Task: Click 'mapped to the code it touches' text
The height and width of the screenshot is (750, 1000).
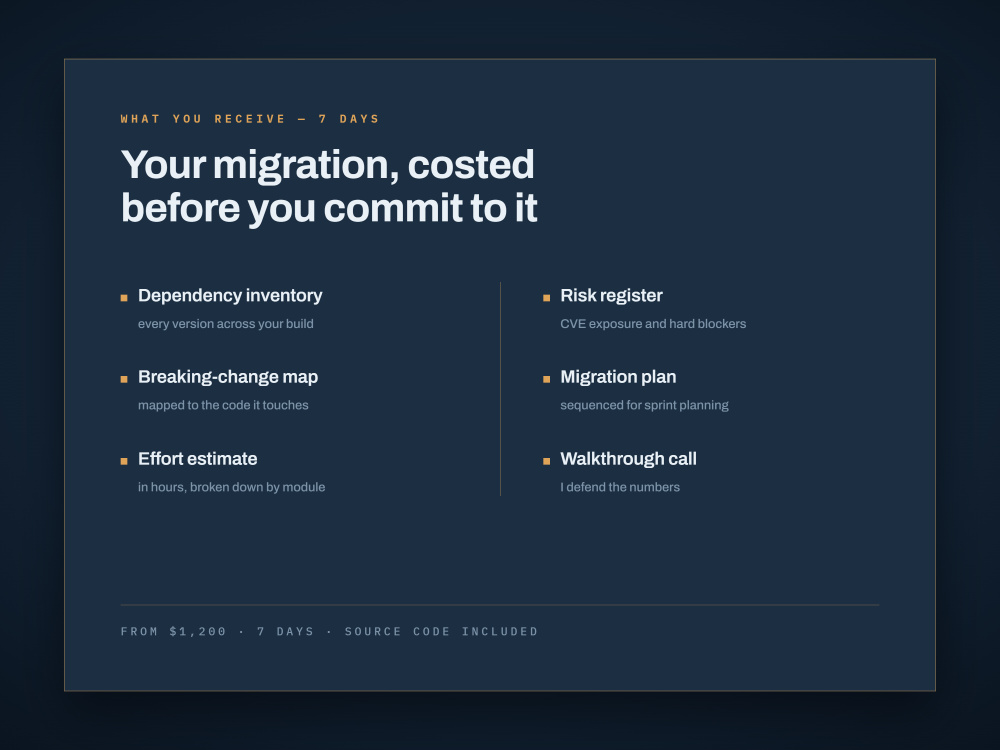Action: (x=223, y=405)
